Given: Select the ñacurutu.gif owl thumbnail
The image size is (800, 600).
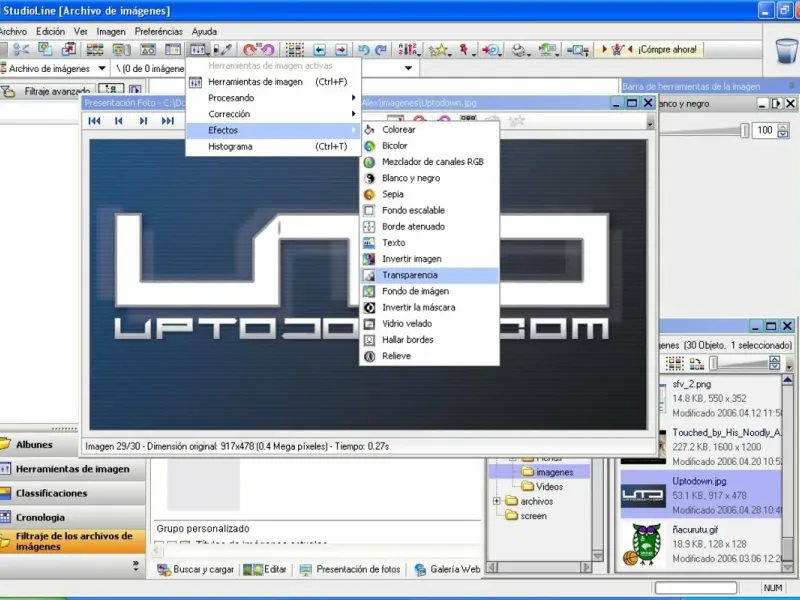Looking at the screenshot, I should click(642, 544).
